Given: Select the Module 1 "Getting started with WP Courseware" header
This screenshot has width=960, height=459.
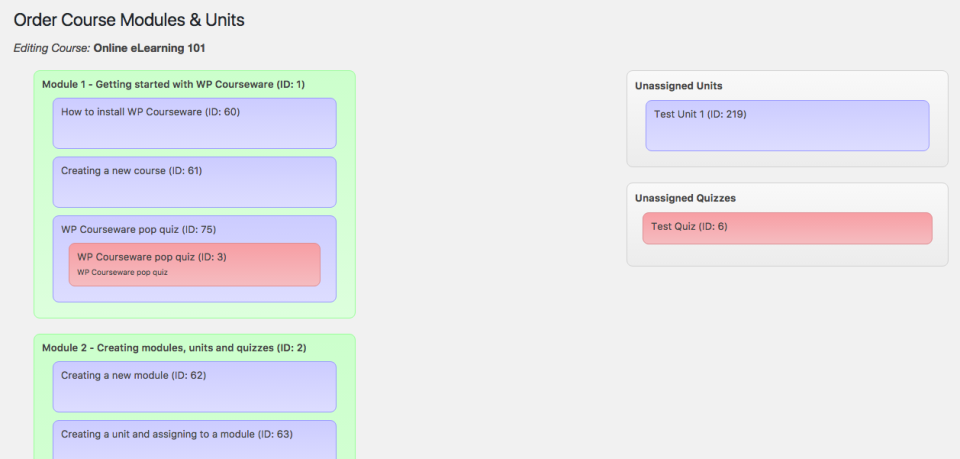Looking at the screenshot, I should click(x=173, y=84).
